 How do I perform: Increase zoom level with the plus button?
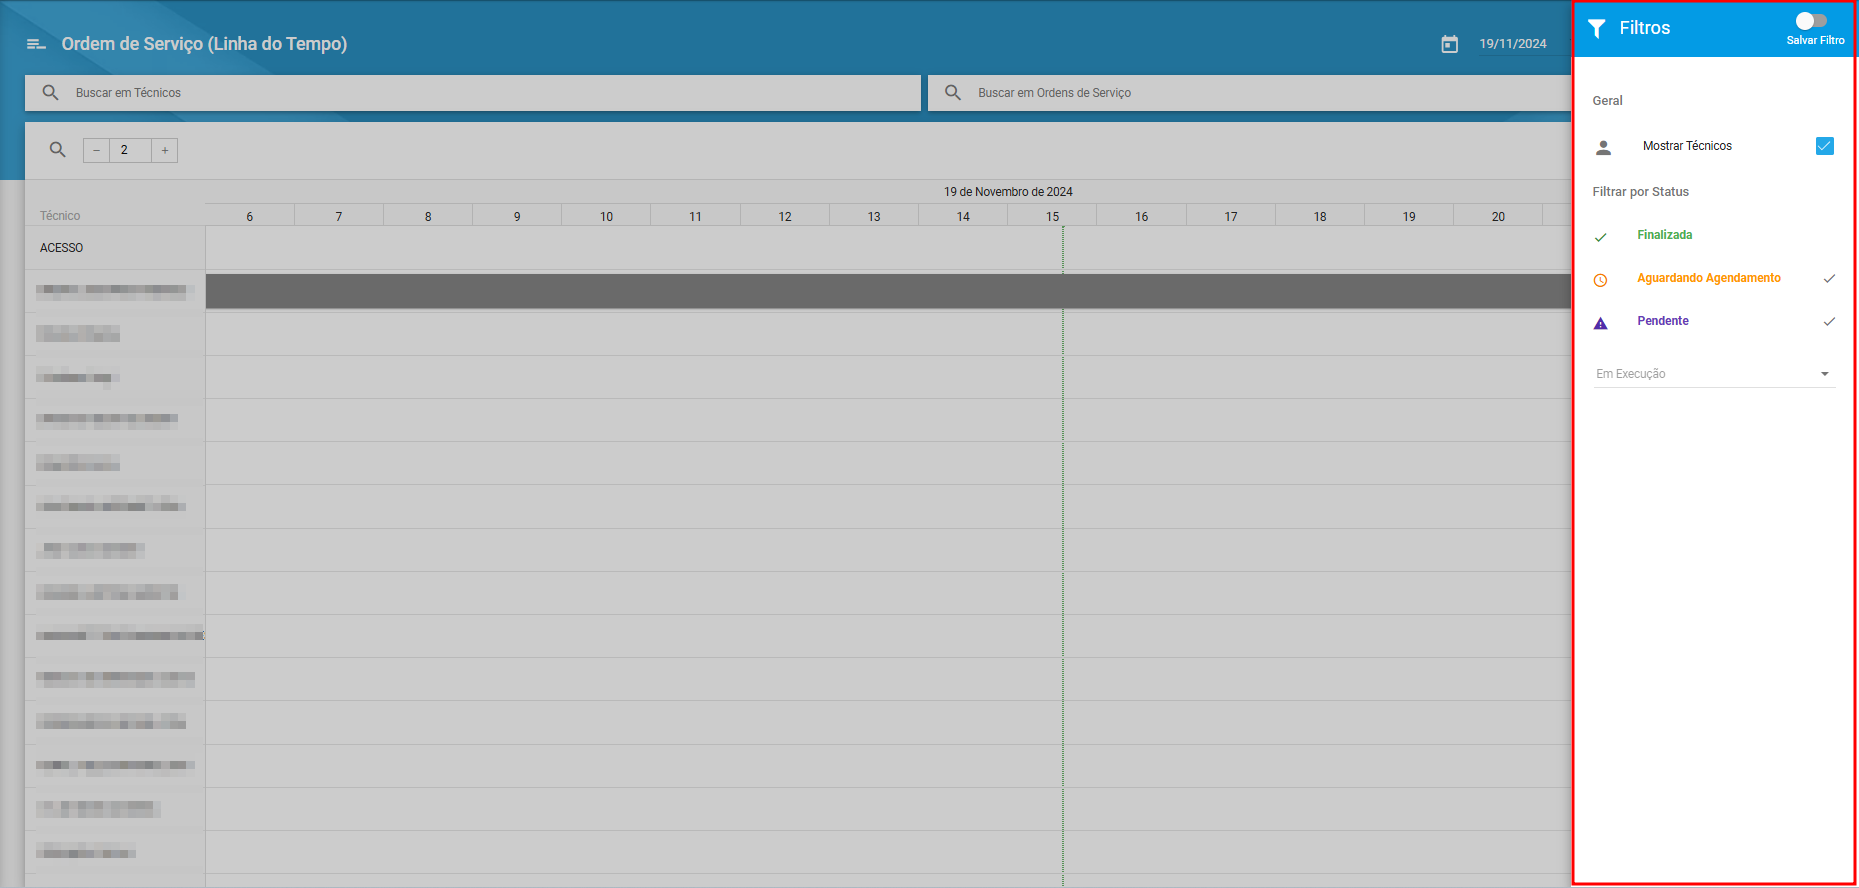pyautogui.click(x=165, y=150)
